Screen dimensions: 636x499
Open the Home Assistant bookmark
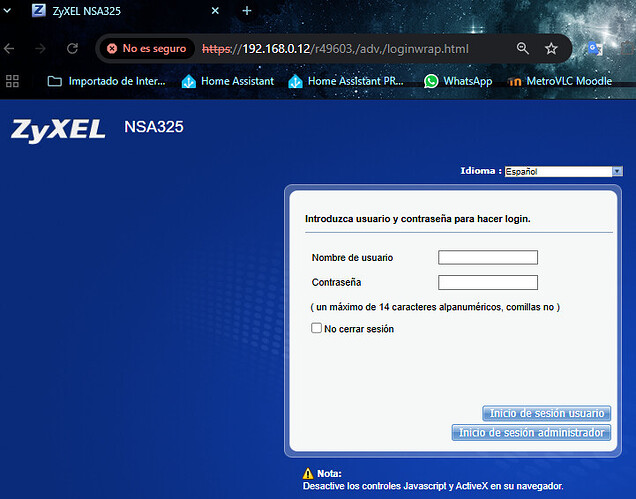coord(228,81)
